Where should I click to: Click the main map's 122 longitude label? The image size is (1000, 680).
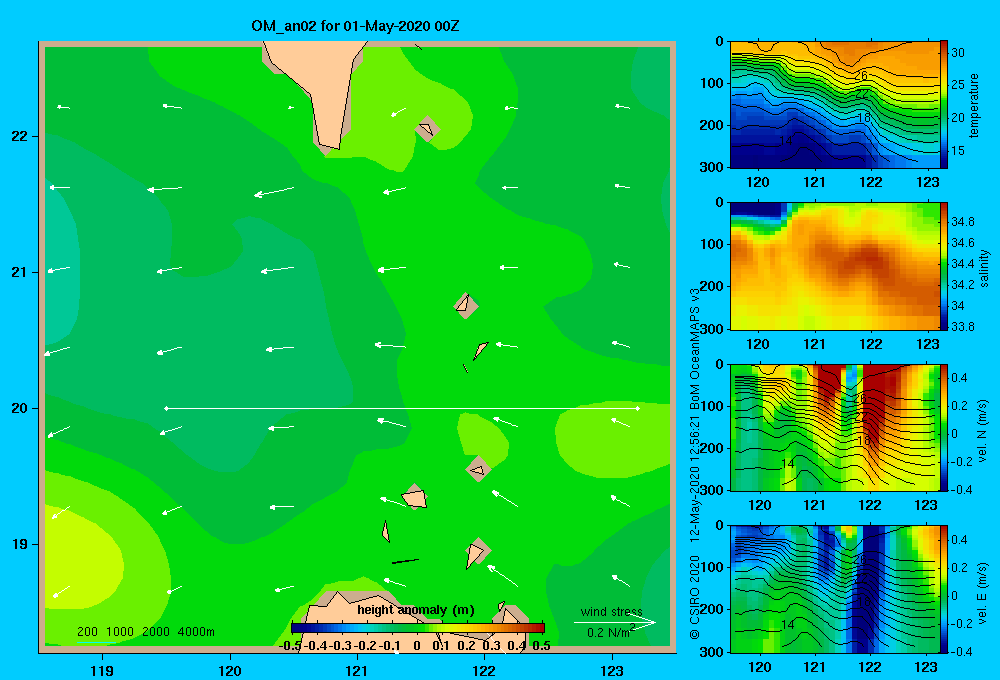click(484, 670)
